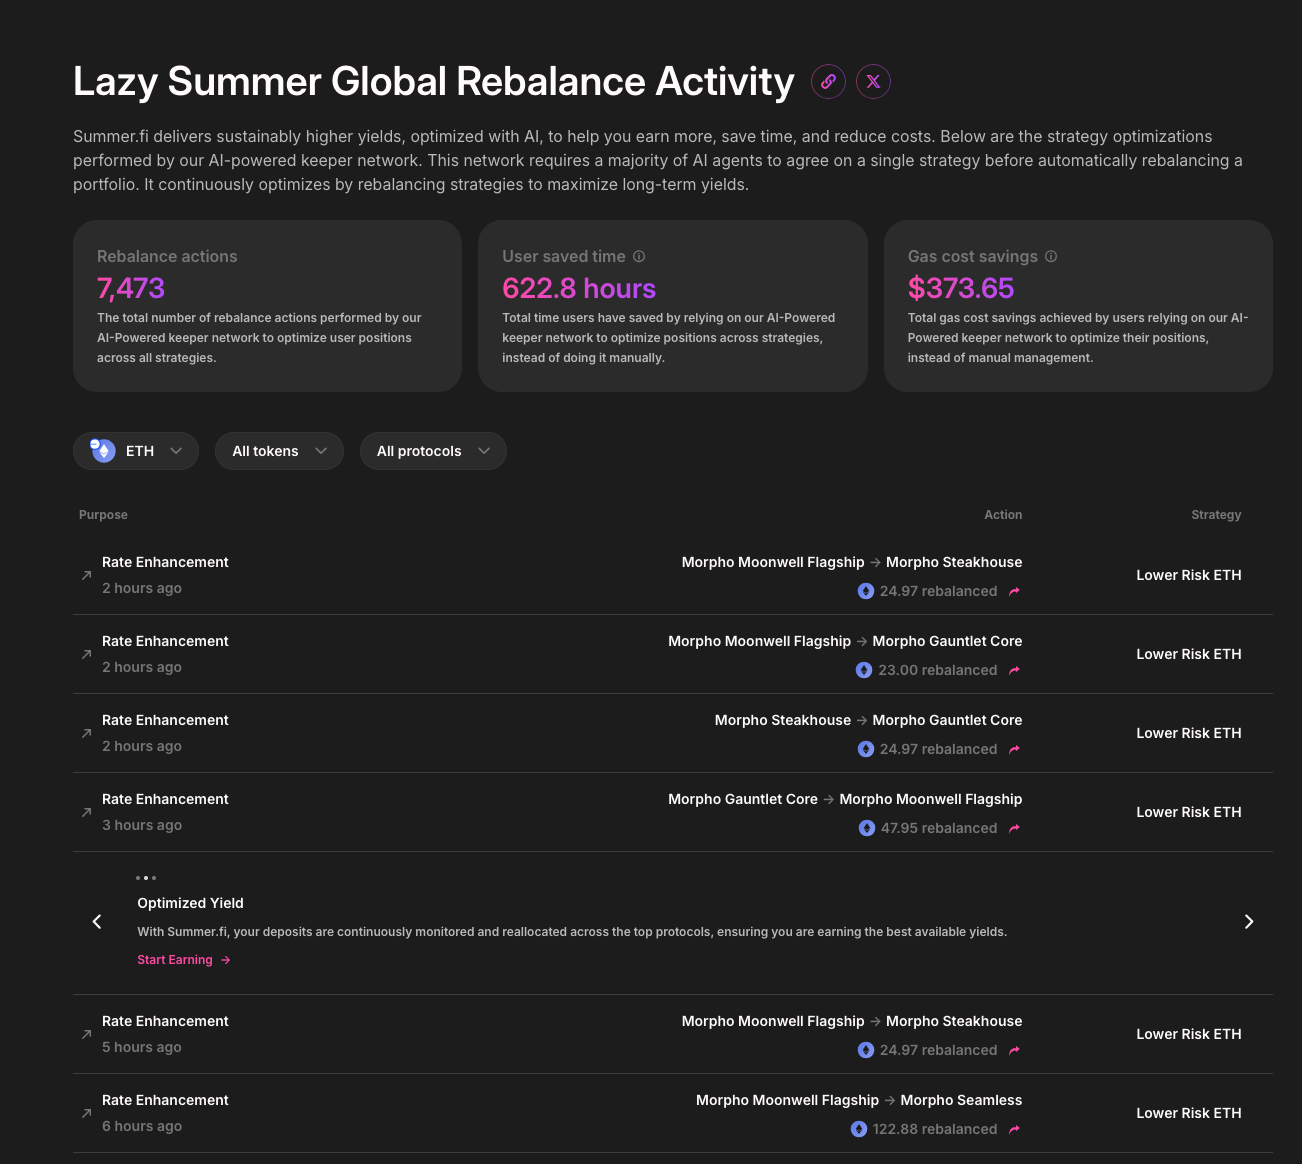The height and width of the screenshot is (1164, 1302).
Task: Click the 122.88 rebalanced amount
Action: point(935,1129)
